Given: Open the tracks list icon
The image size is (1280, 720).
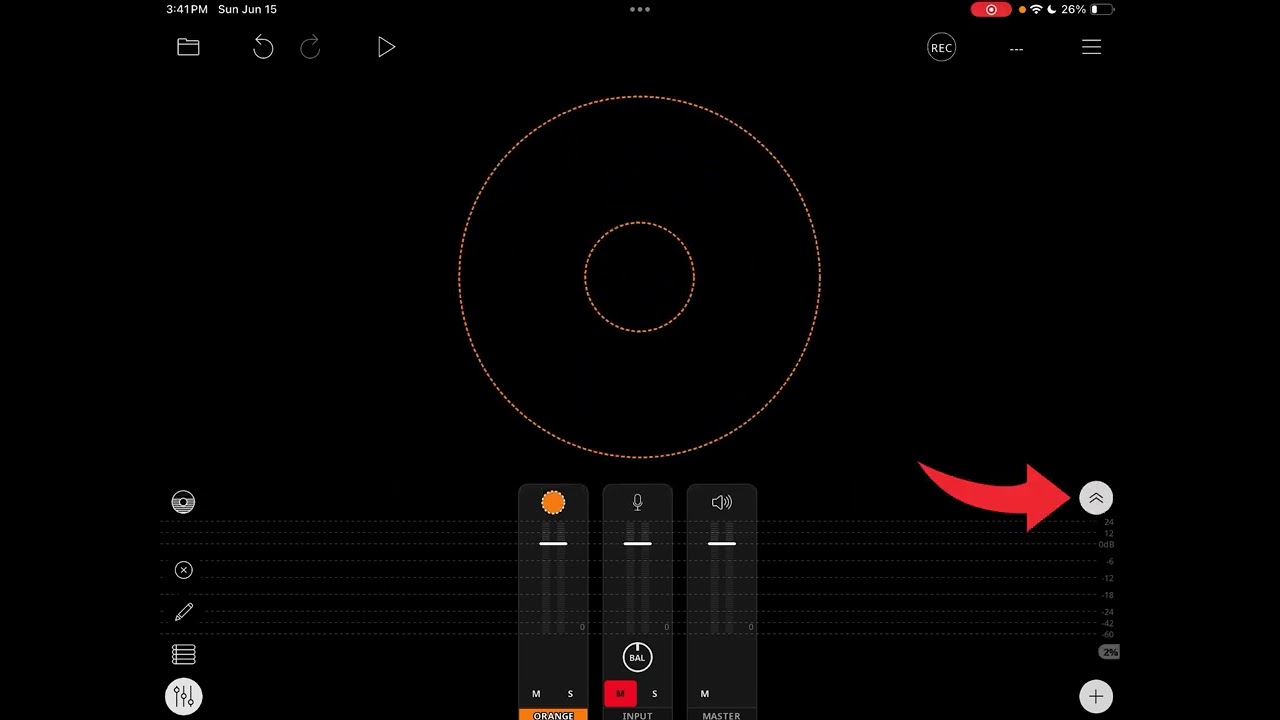Looking at the screenshot, I should [x=183, y=655].
